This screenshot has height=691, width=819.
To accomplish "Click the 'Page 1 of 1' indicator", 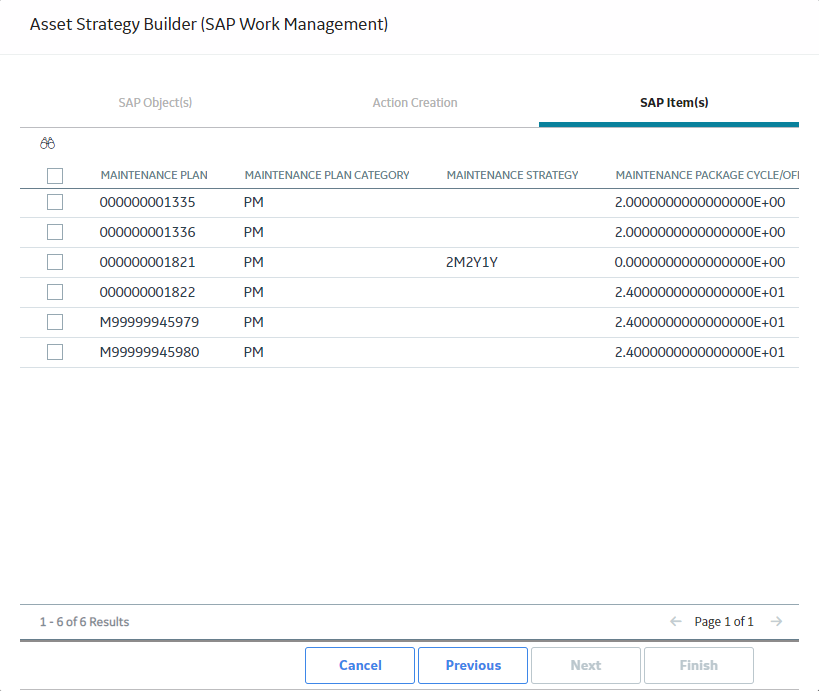I will [x=724, y=622].
